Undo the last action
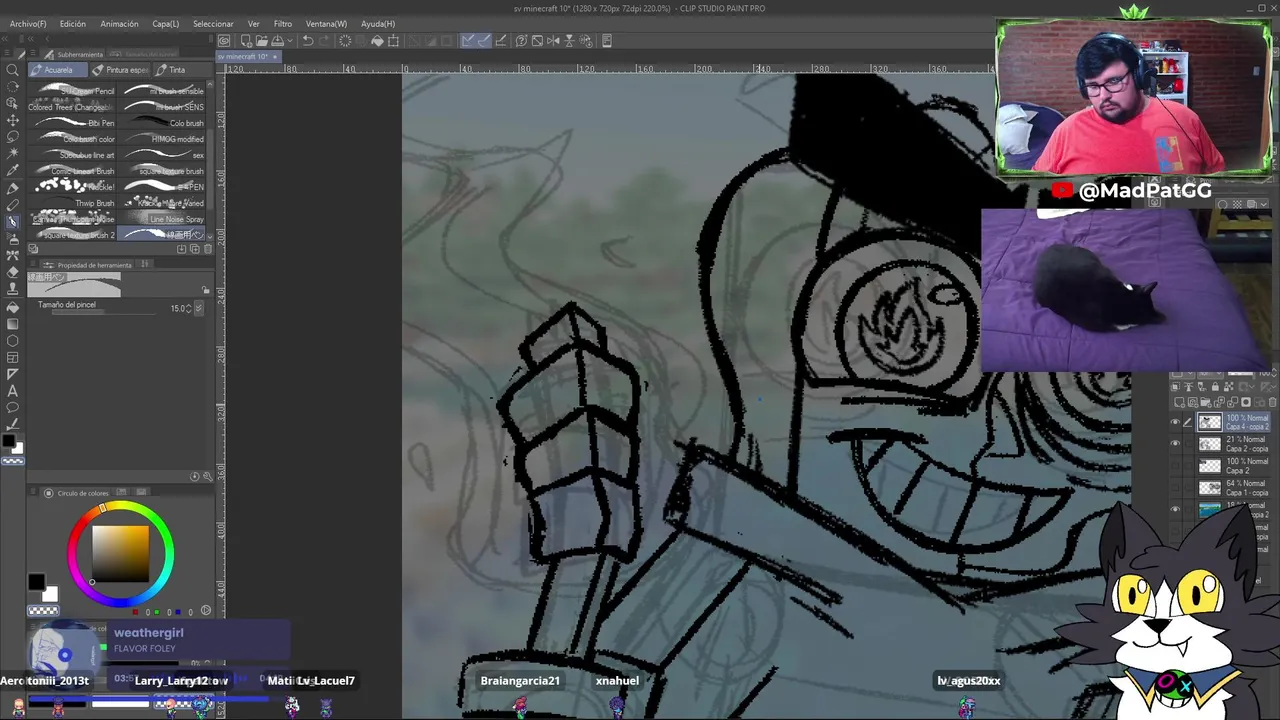This screenshot has height=720, width=1280. (x=308, y=41)
